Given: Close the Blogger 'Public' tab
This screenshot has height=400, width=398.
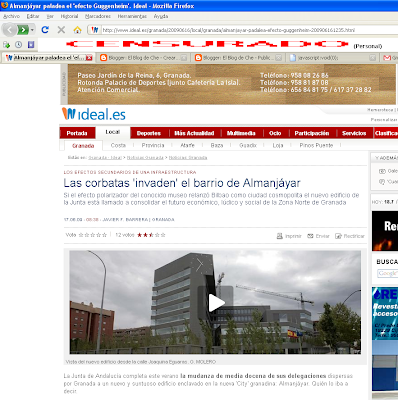Looking at the screenshot, I should tap(279, 58).
